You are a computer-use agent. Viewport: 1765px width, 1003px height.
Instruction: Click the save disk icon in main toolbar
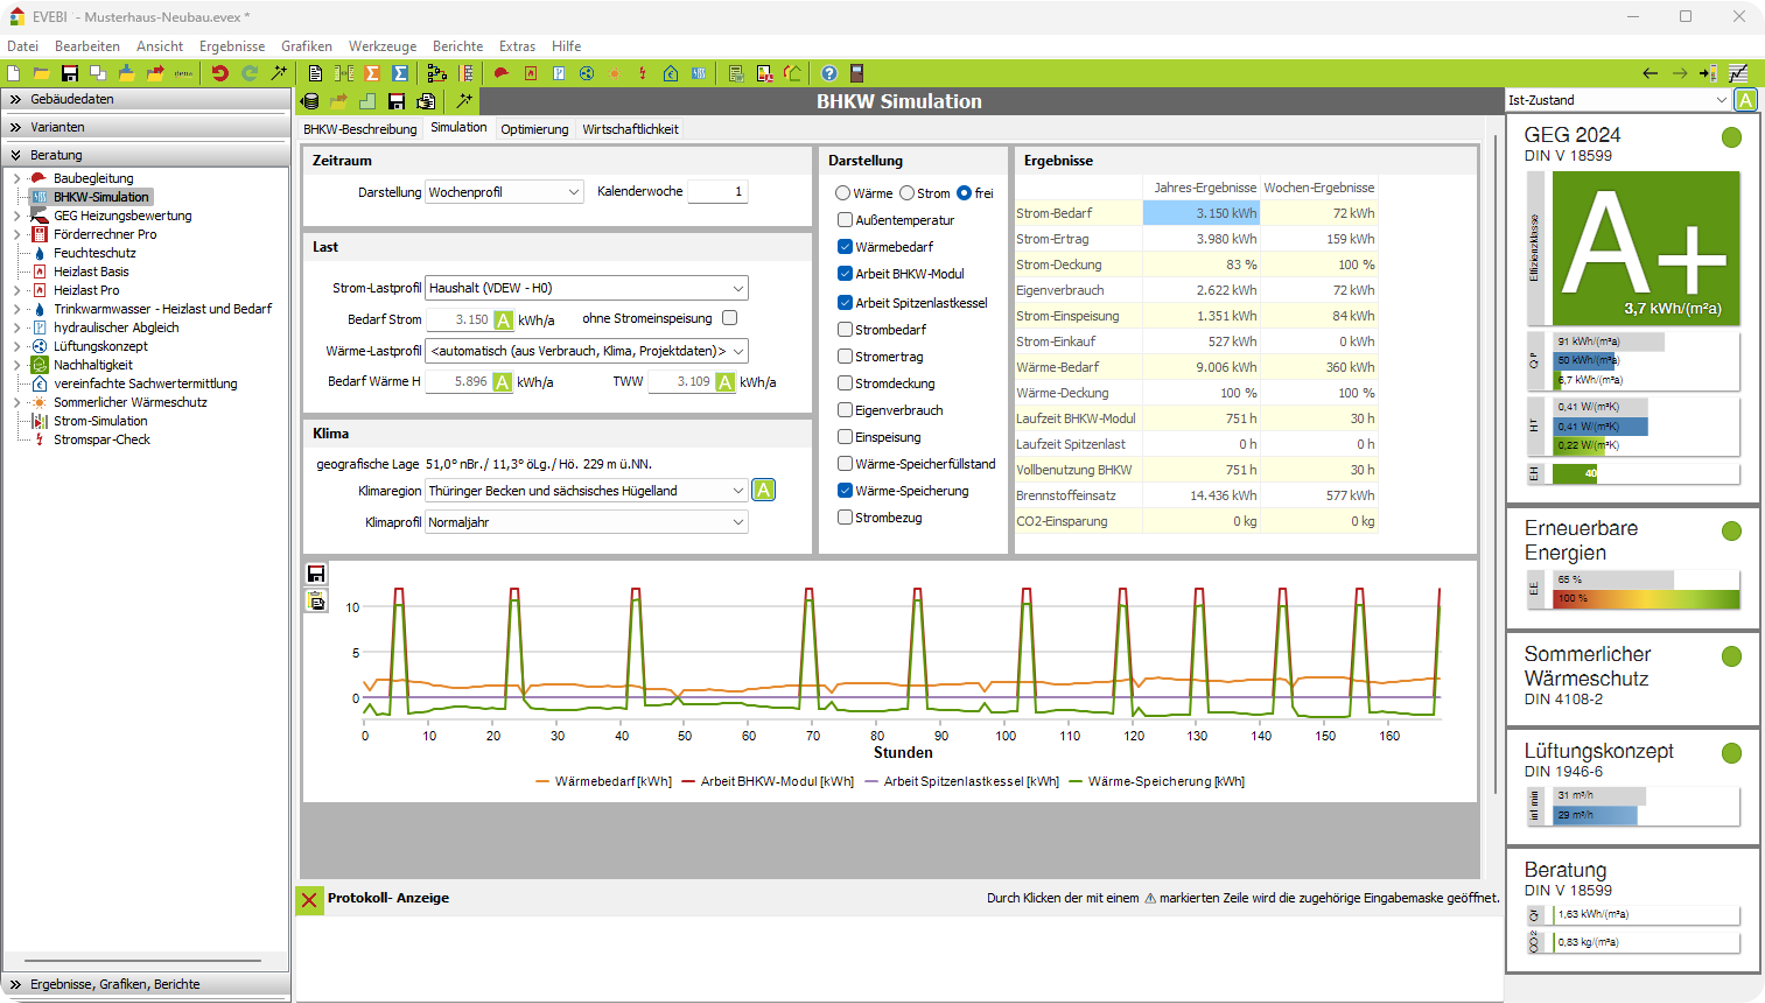point(69,73)
